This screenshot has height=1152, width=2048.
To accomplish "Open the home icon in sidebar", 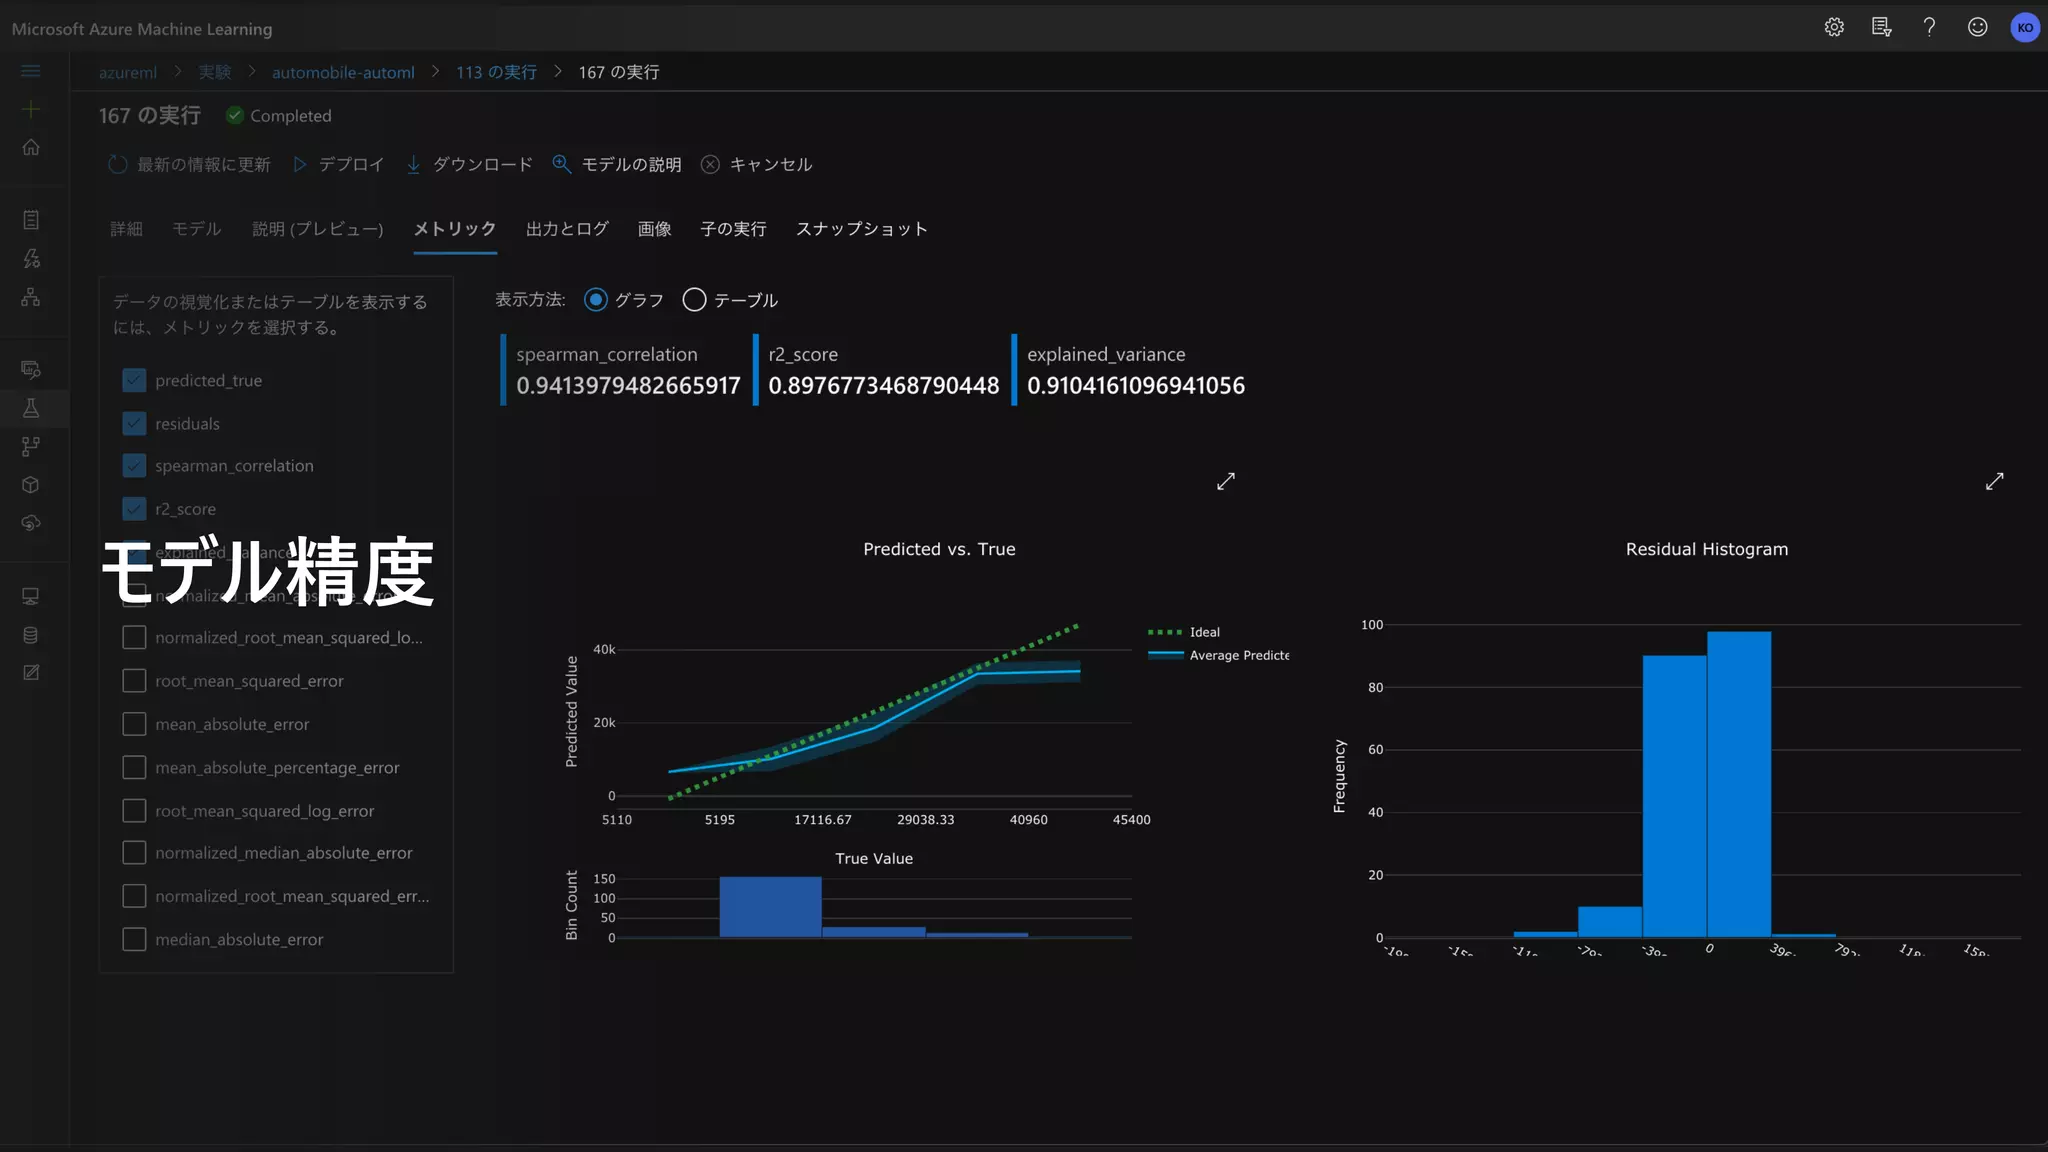I will coord(31,148).
